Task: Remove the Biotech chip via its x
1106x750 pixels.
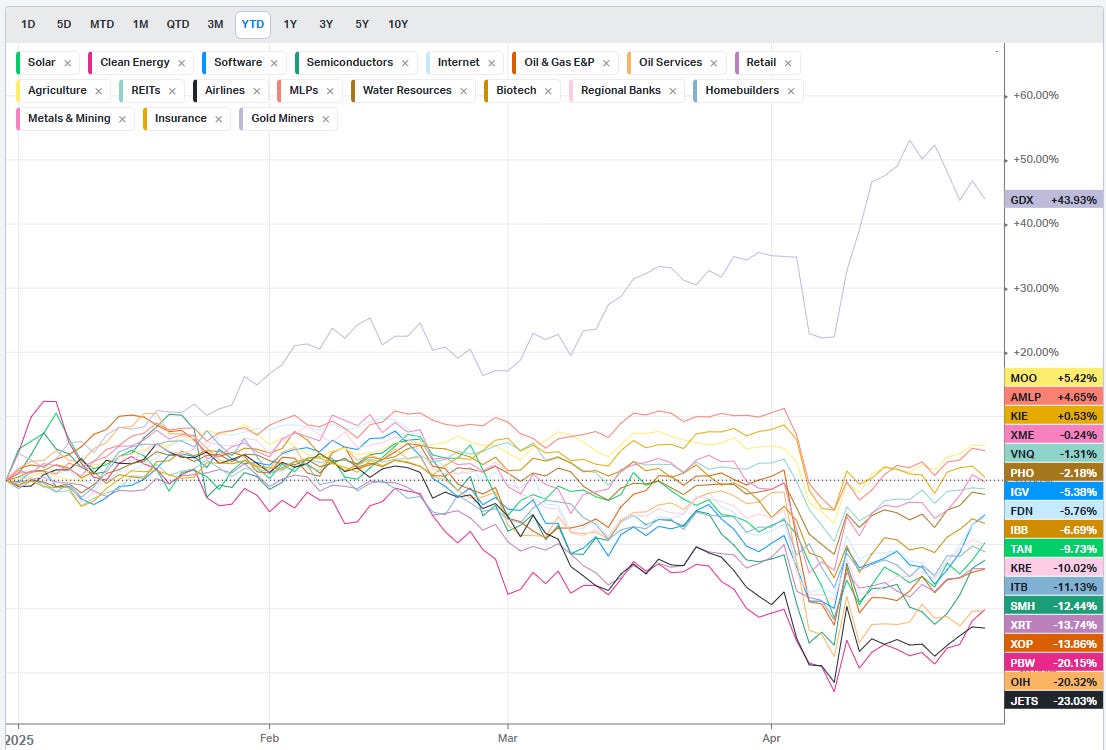Action: pos(548,91)
